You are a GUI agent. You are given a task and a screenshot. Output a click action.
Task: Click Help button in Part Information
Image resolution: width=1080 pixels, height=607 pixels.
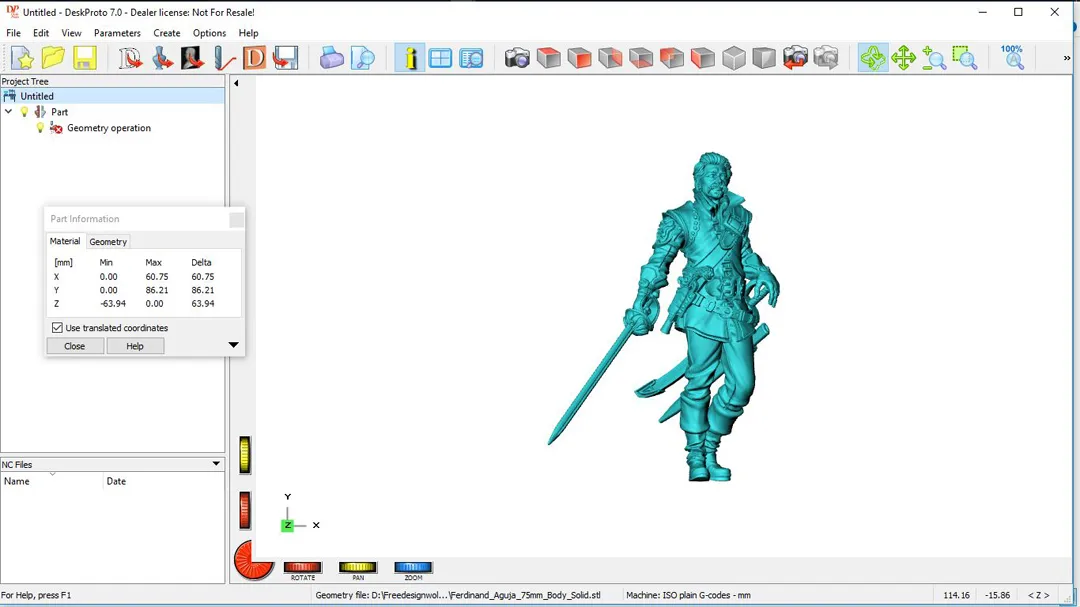(x=135, y=346)
